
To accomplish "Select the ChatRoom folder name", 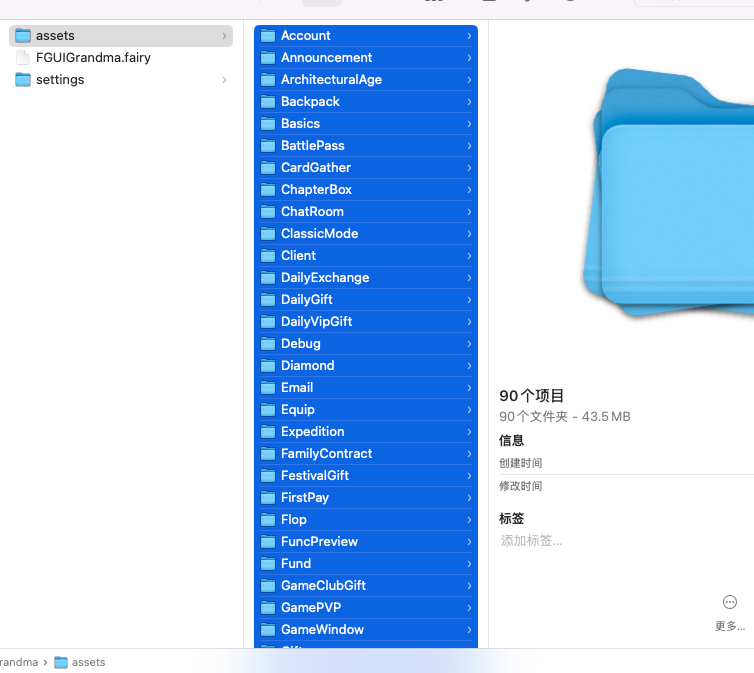I will click(312, 212).
